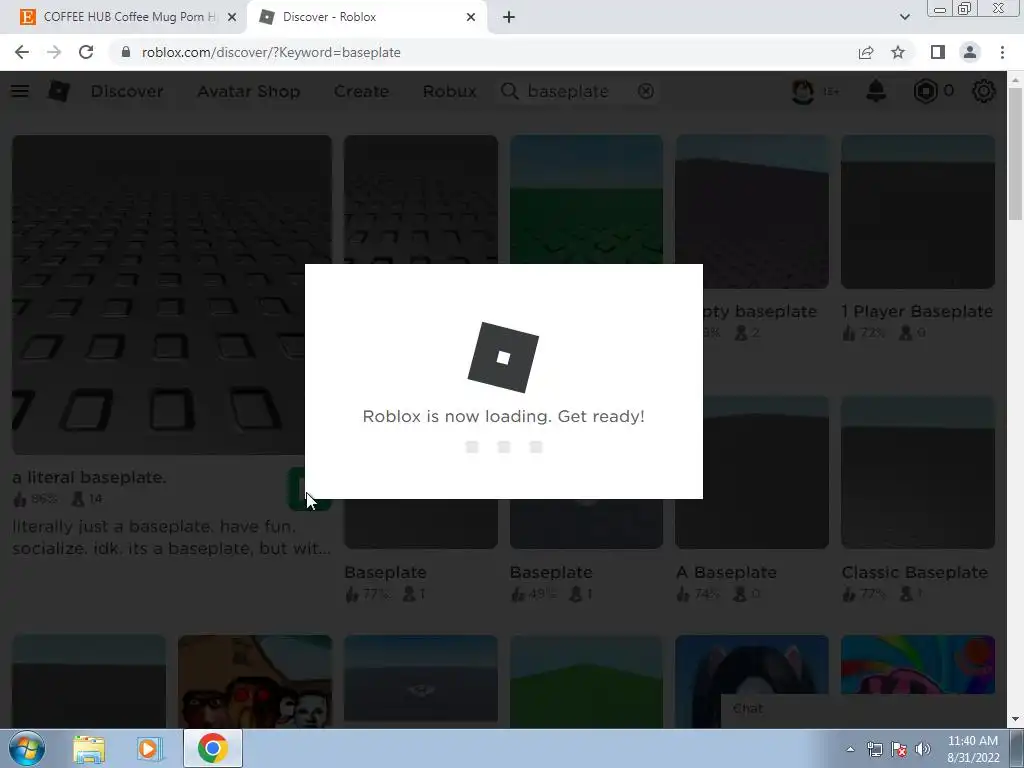1024x768 pixels.
Task: Click the 1 Player Baseplate thumbnail
Action: coord(918,212)
